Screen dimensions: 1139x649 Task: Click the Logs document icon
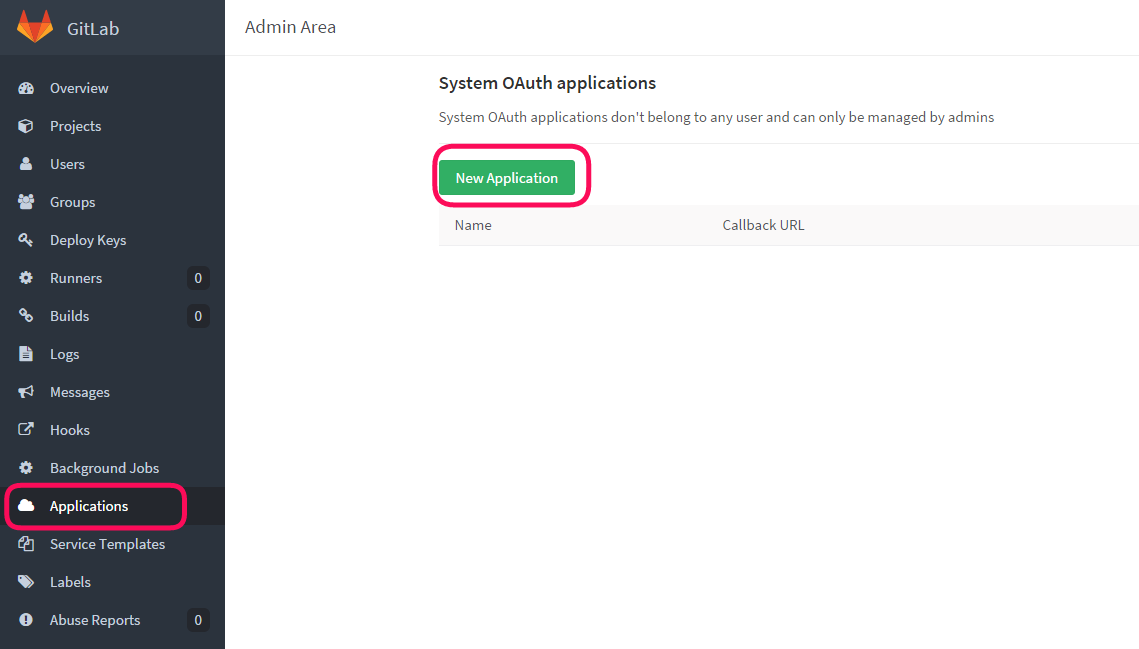pos(26,354)
